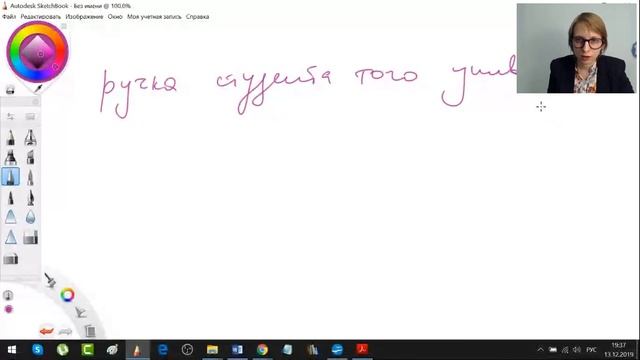Select the highlighted ballpoint pen brush
The height and width of the screenshot is (360, 640).
point(11,177)
